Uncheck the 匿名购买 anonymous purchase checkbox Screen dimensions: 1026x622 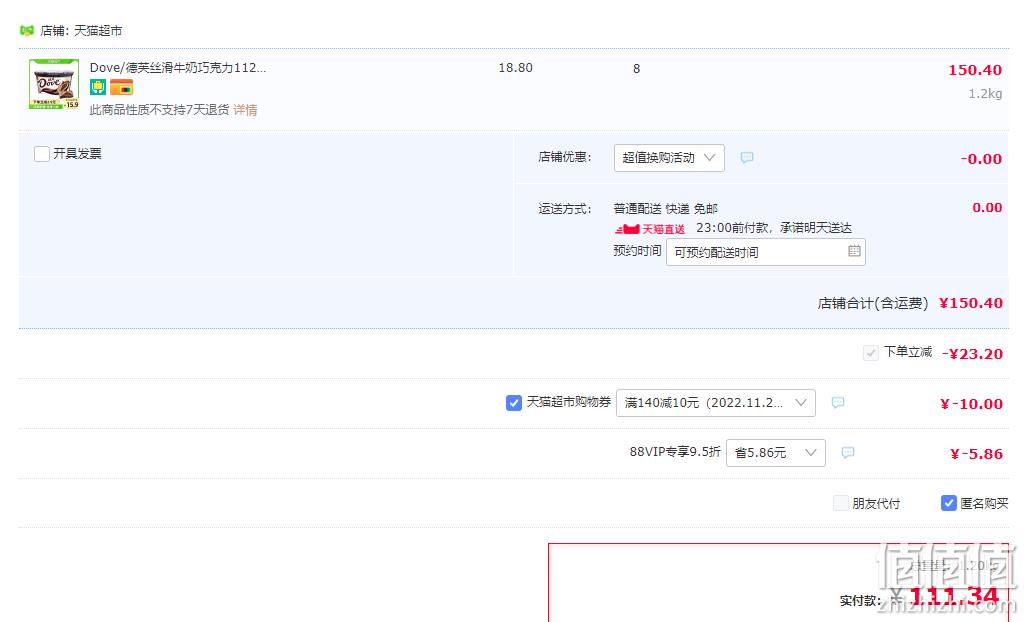(949, 503)
